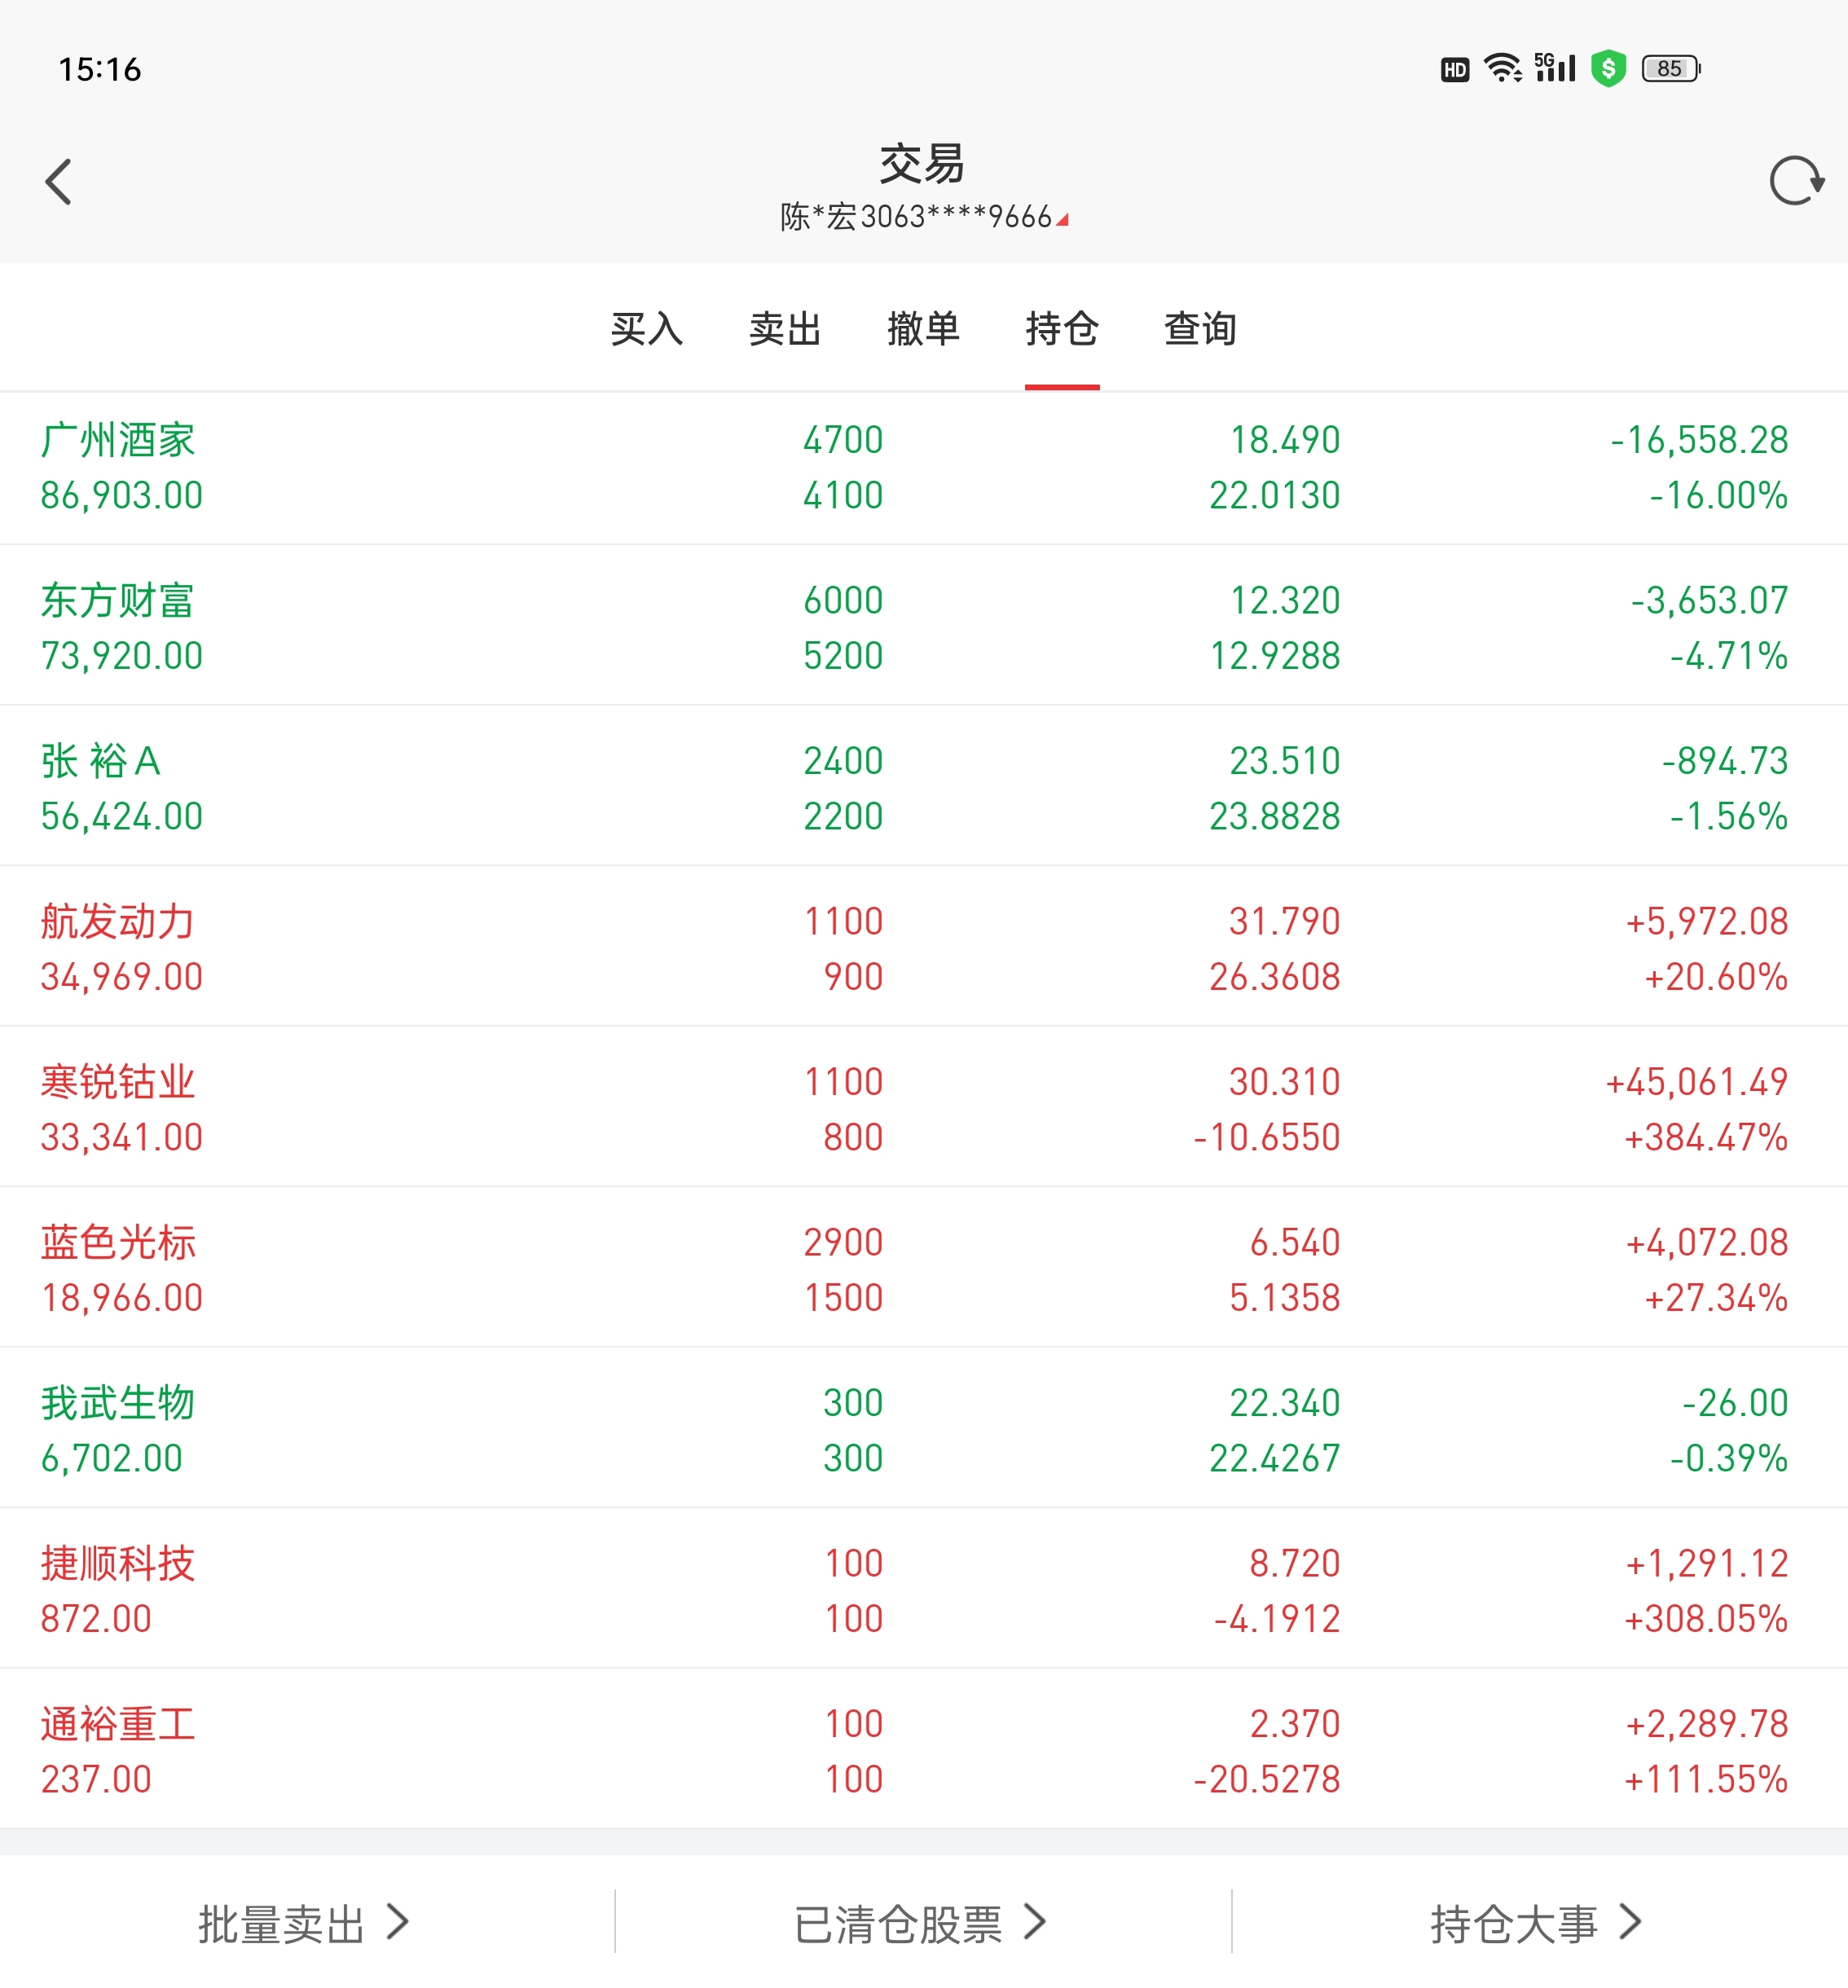Tap the green shield security icon
The height and width of the screenshot is (1988, 1848).
pos(1608,69)
